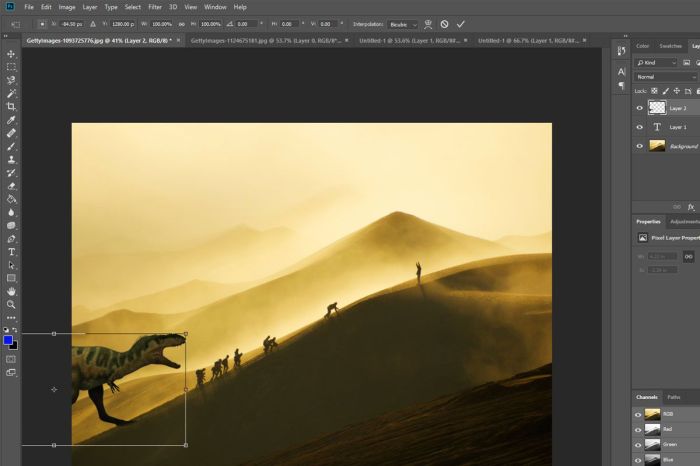Switch to the Paths tab

pyautogui.click(x=674, y=397)
